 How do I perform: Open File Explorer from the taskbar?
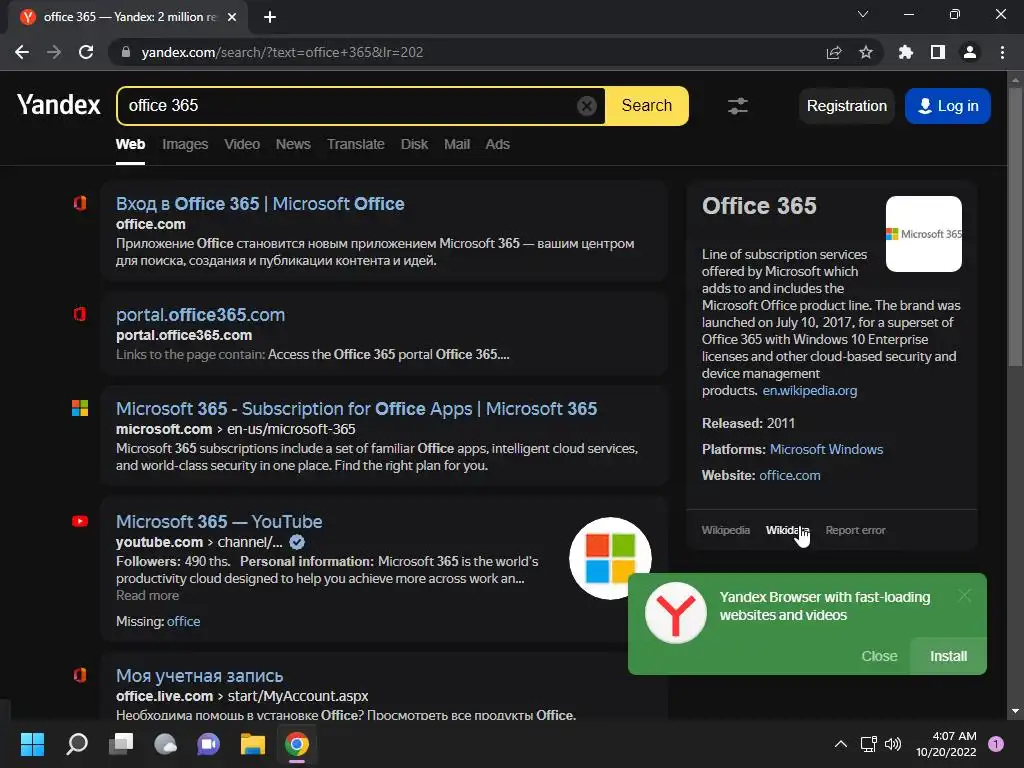tap(253, 744)
